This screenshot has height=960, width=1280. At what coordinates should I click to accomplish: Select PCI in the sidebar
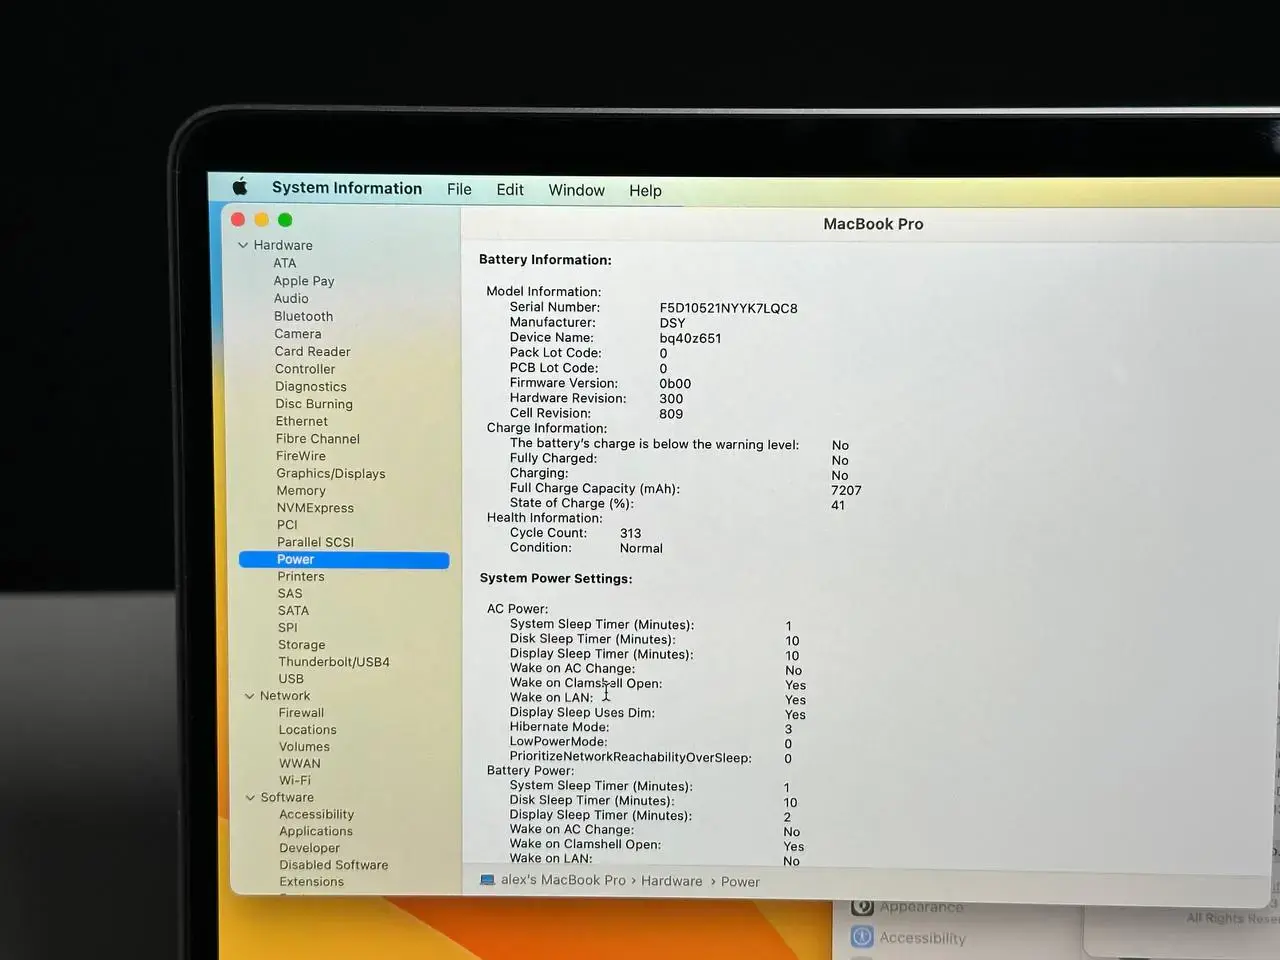coord(287,525)
